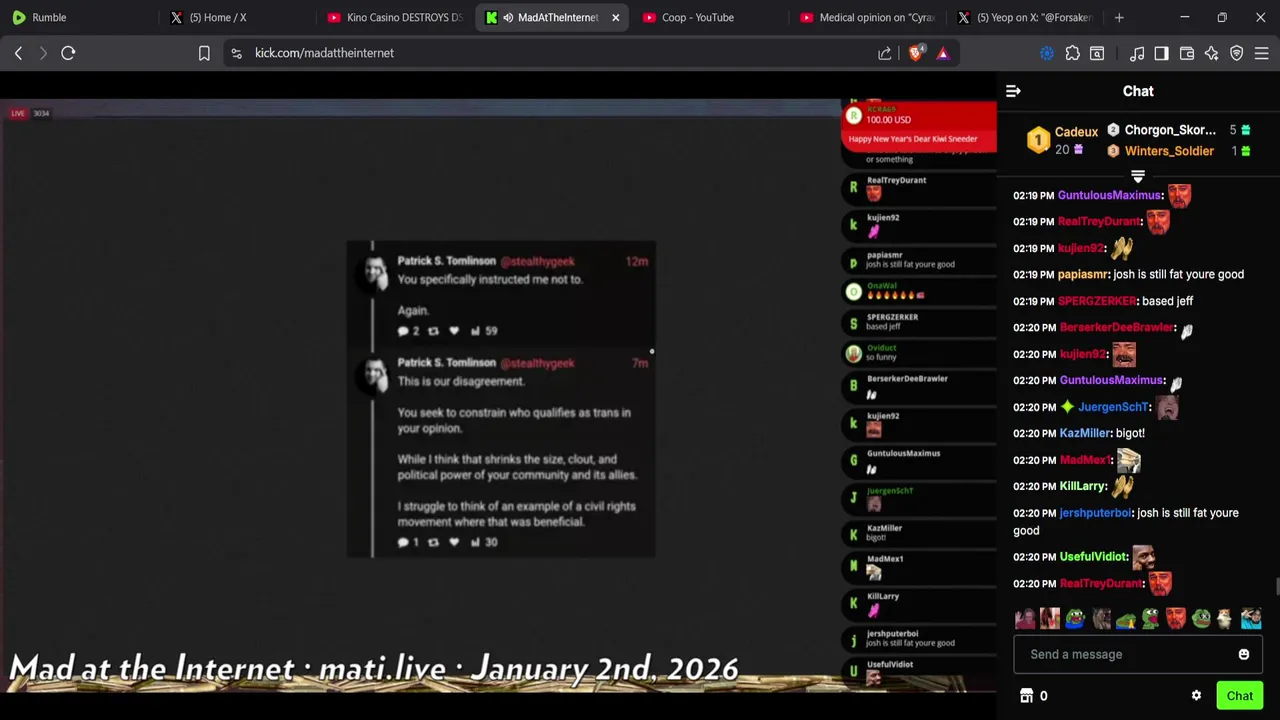Open Leo AI sparkle icon
This screenshot has width=1280, height=720.
click(1211, 53)
